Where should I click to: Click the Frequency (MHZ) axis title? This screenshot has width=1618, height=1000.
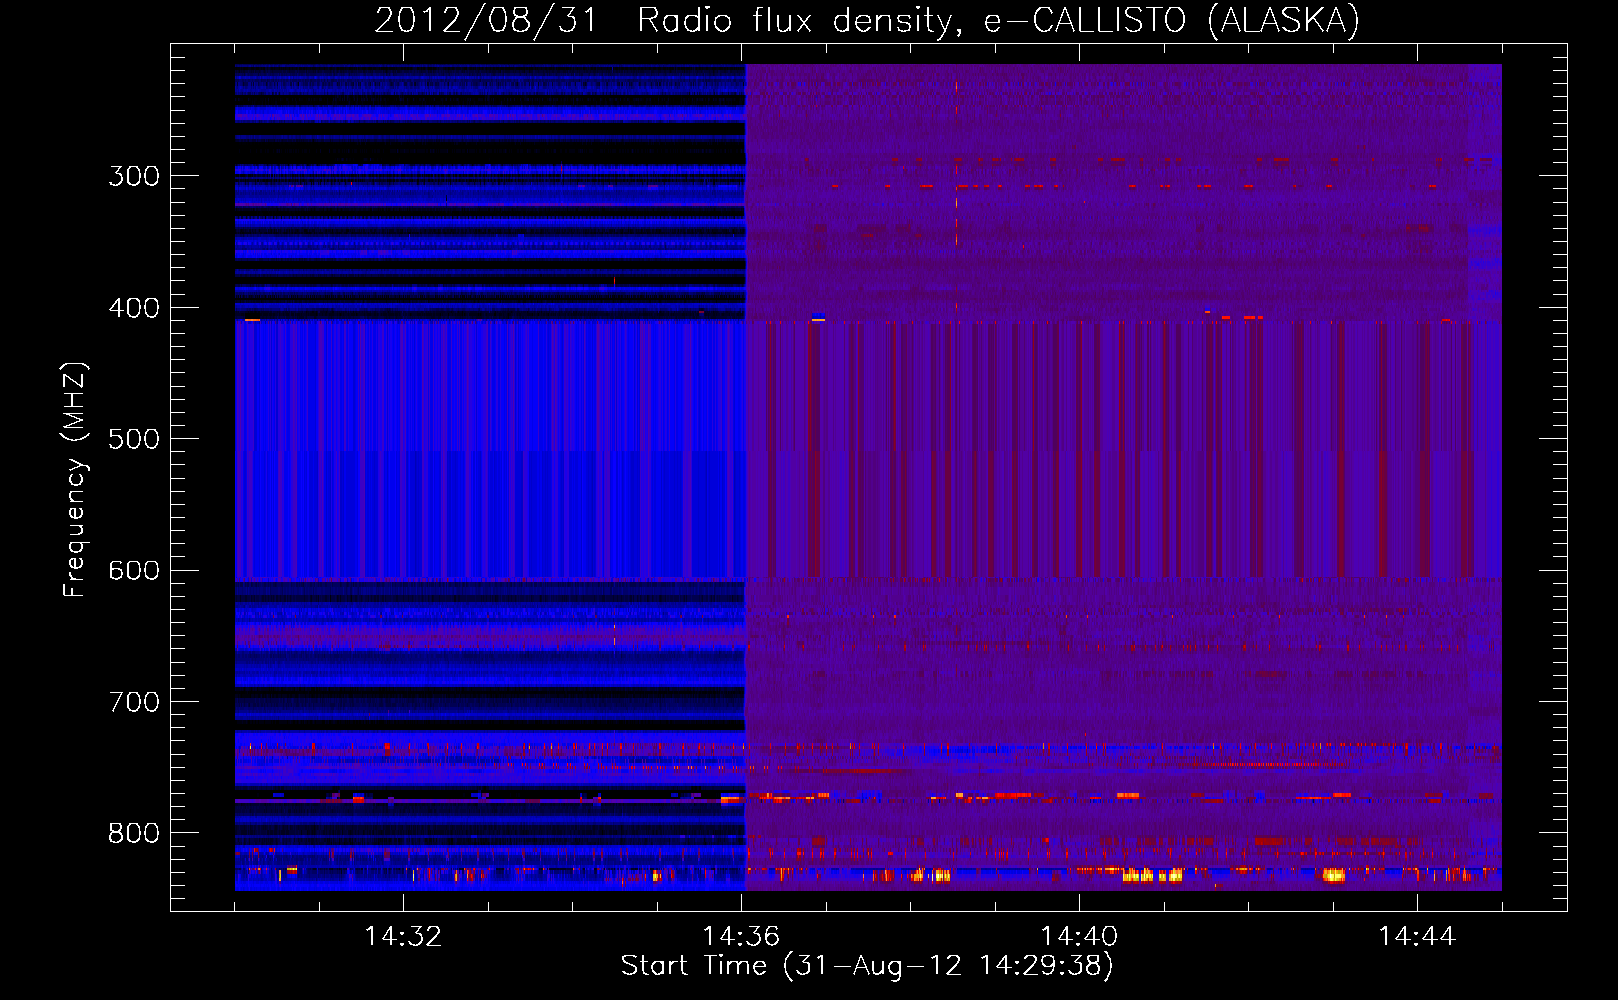coord(75,479)
